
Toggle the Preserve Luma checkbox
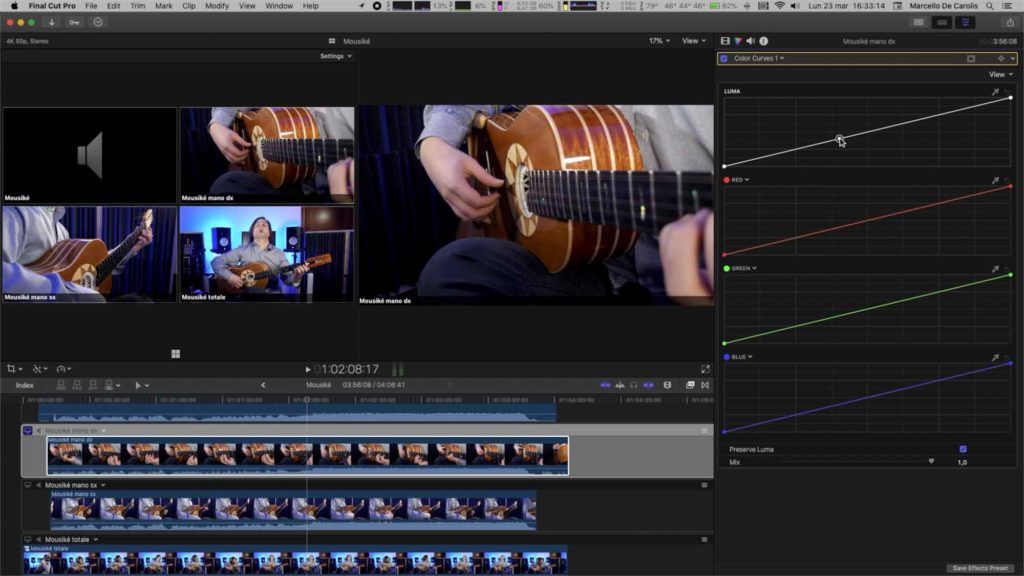pos(963,449)
